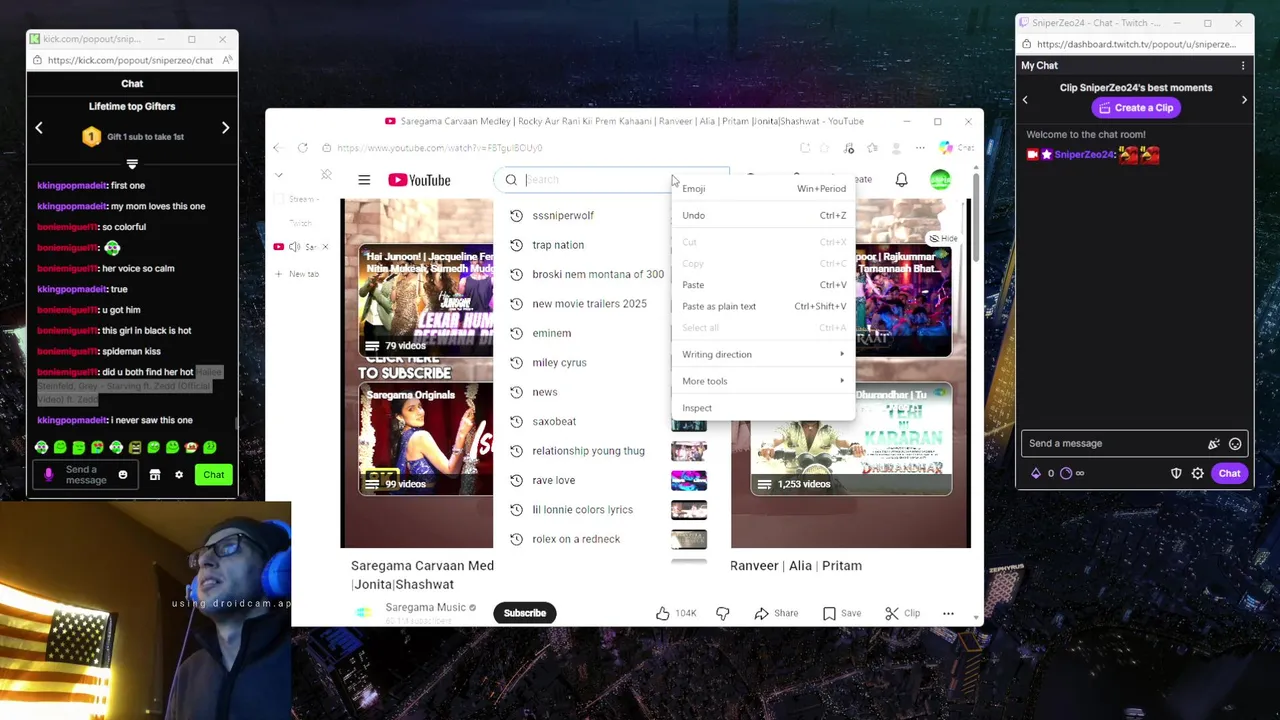Open Kick chat settings gear

pos(179,475)
